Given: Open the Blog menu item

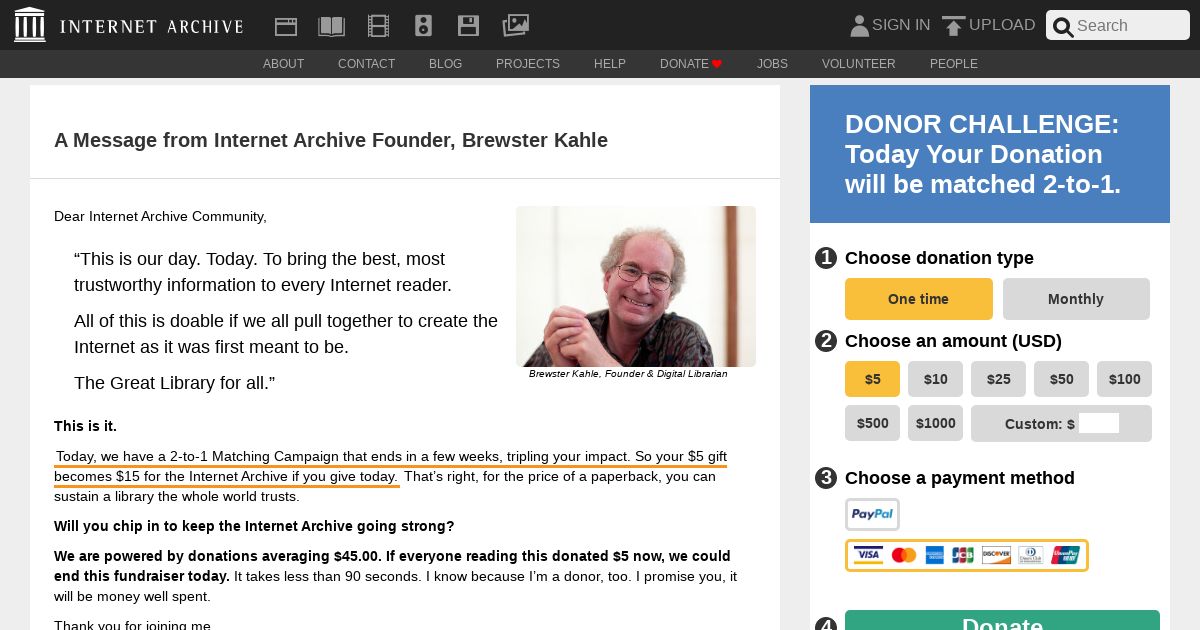Looking at the screenshot, I should pyautogui.click(x=445, y=64).
